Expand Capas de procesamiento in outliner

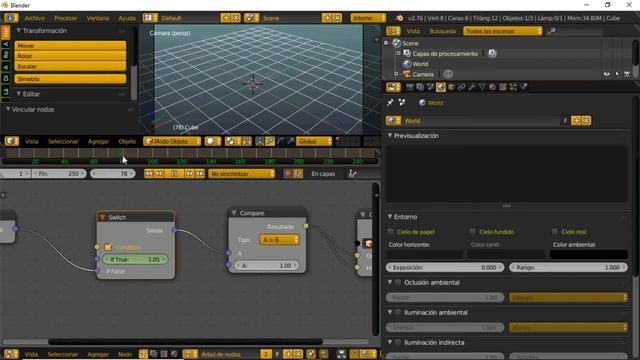pos(399,53)
